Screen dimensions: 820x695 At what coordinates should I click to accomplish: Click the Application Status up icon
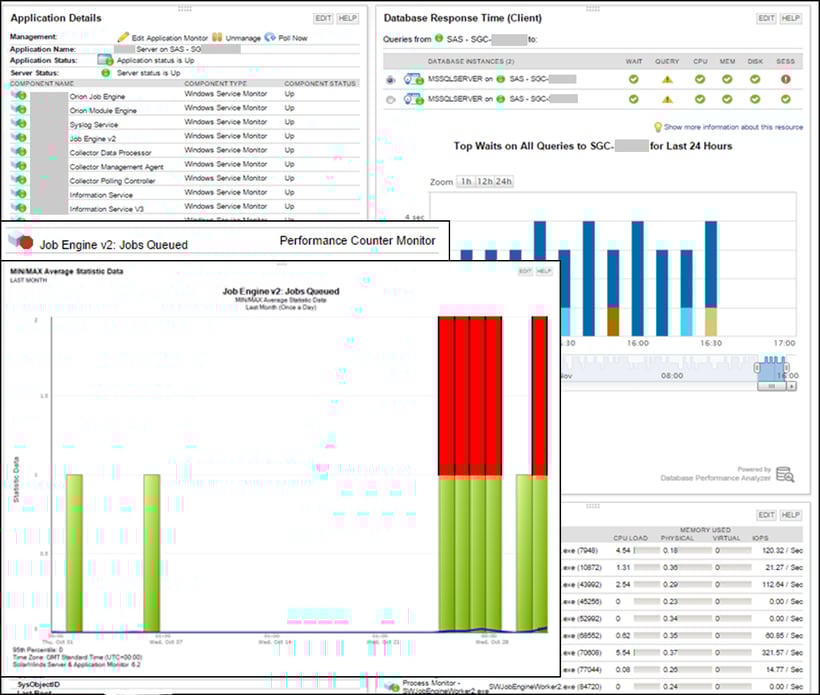click(106, 60)
